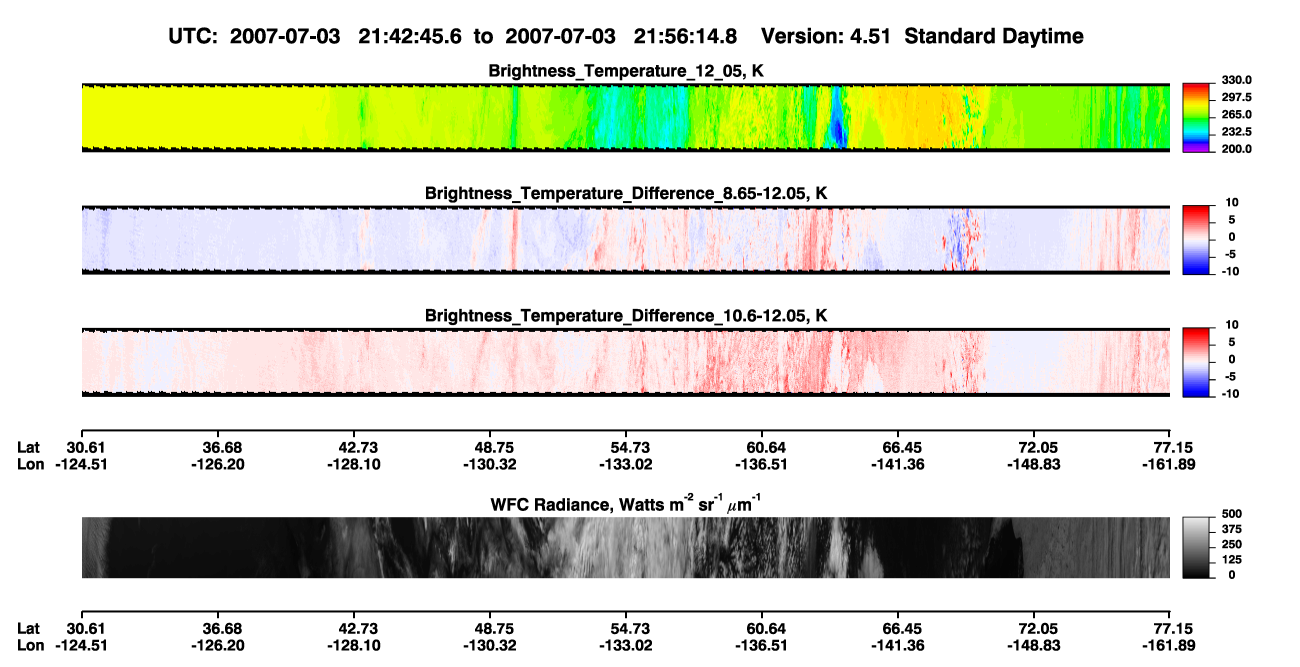Image resolution: width=1300 pixels, height=667 pixels.
Task: Click latitude '60.64' under the WFC Radiance panel
Action: [x=762, y=628]
